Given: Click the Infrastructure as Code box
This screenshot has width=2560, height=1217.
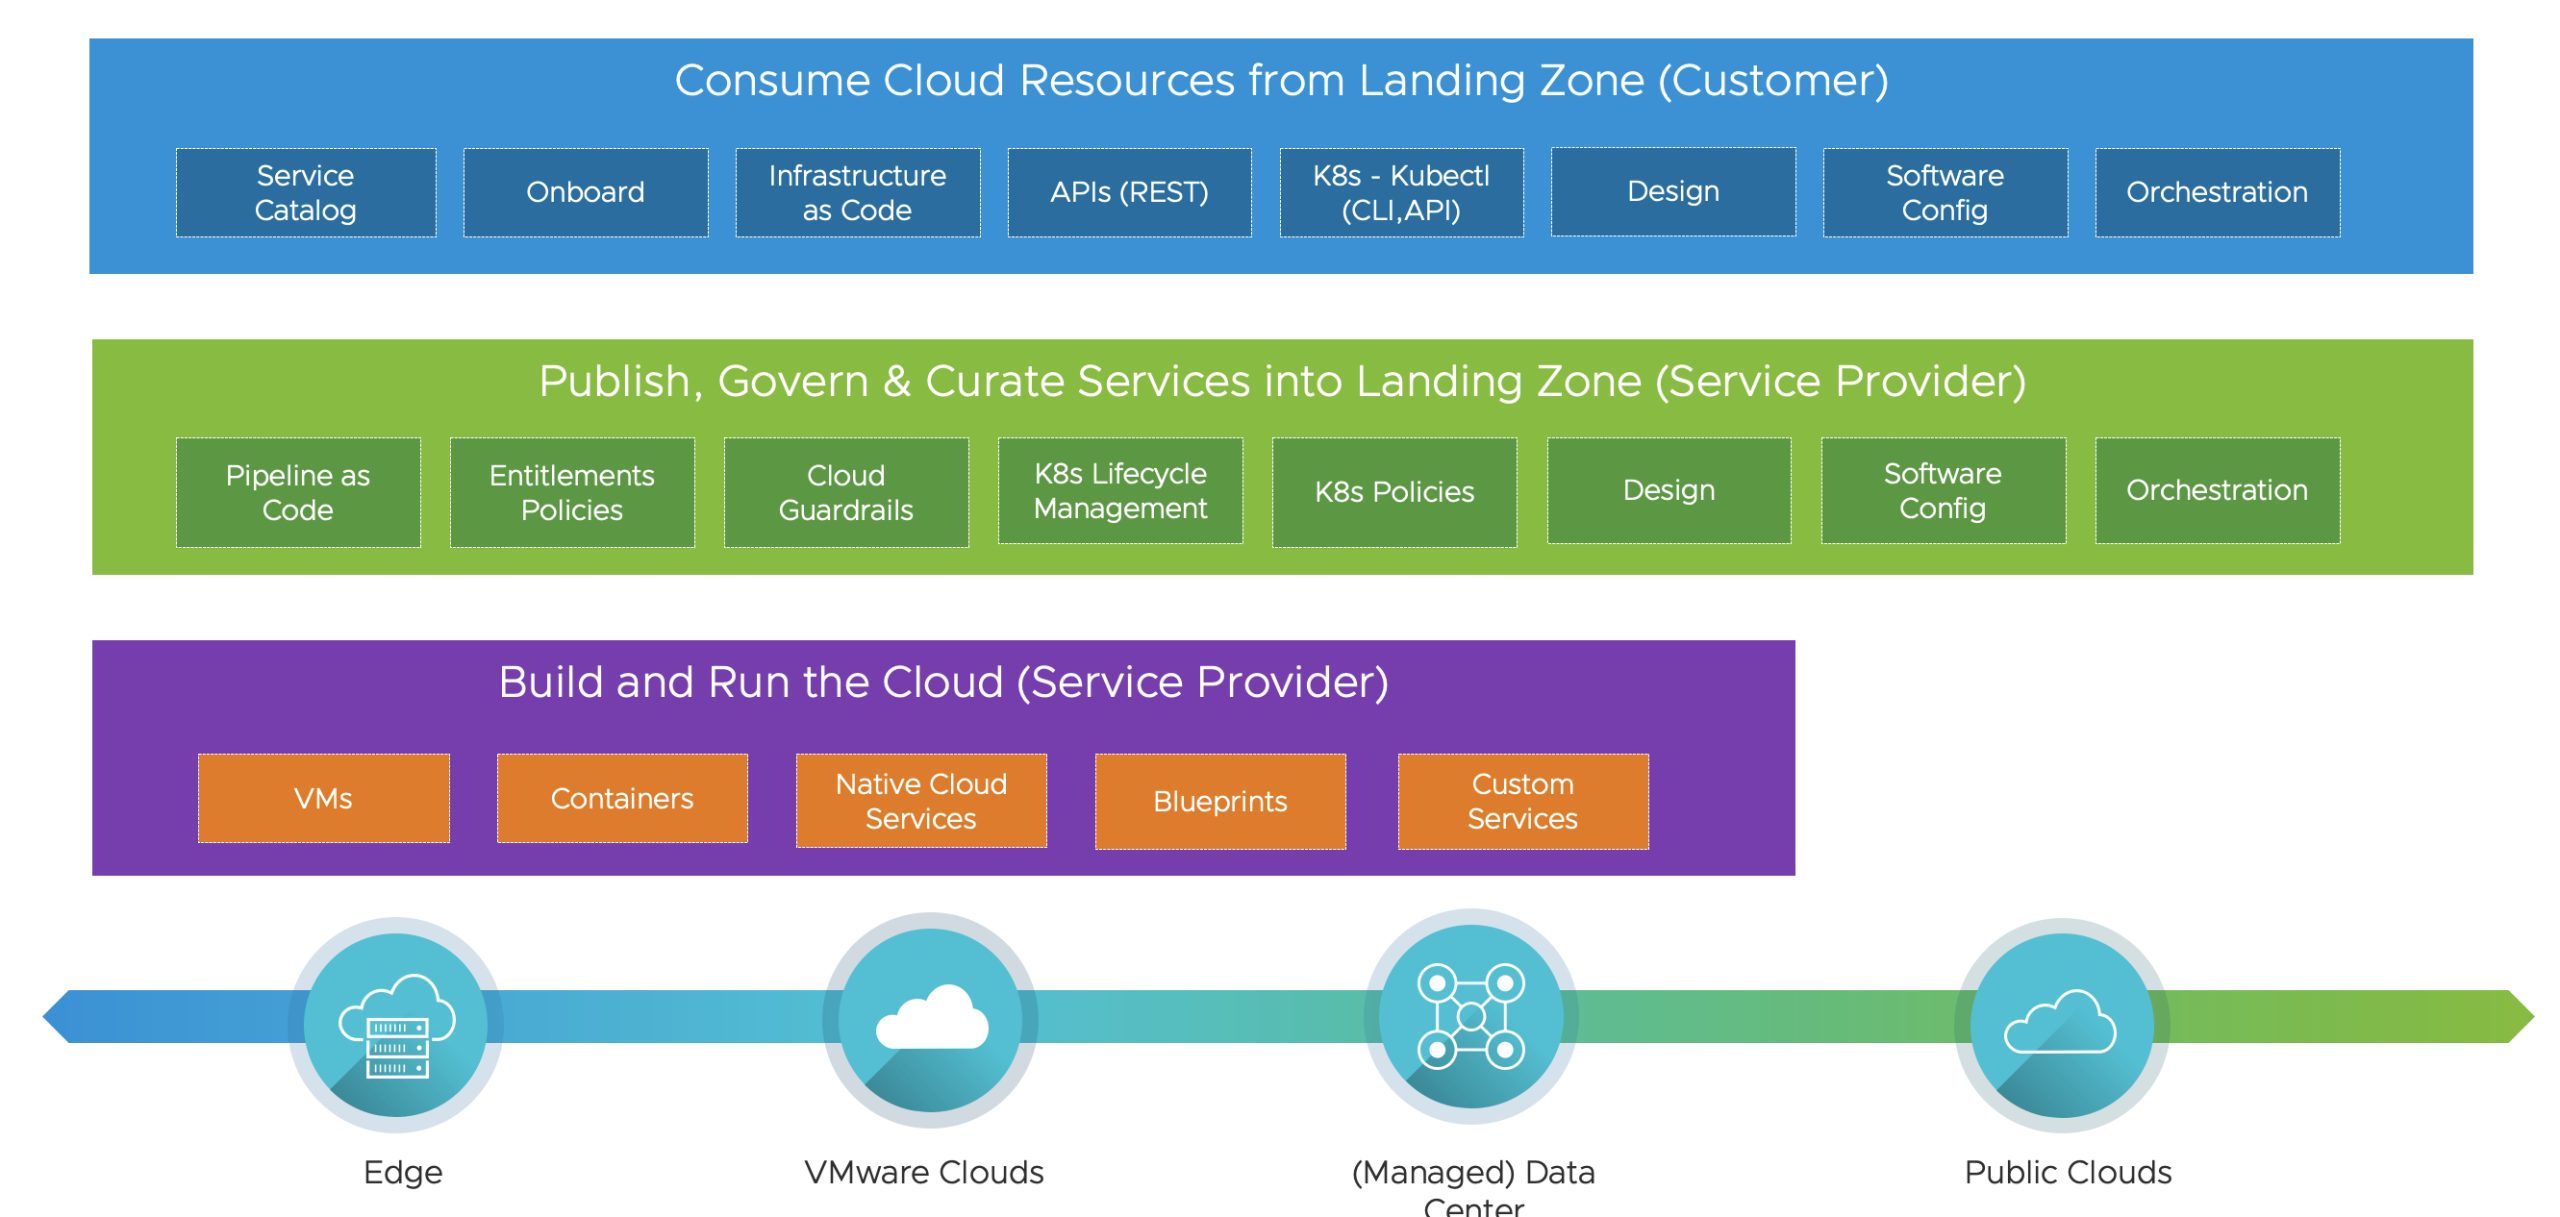Looking at the screenshot, I should [x=858, y=193].
